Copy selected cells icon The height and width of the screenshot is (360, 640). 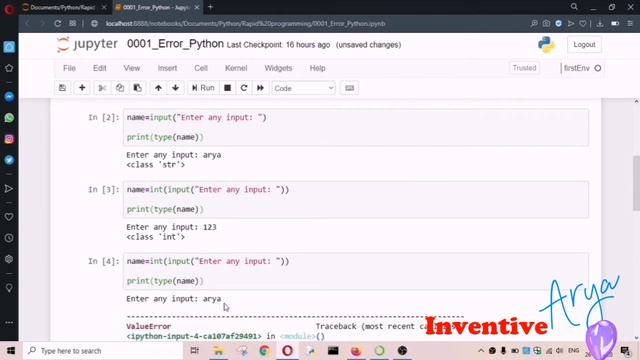(120, 88)
